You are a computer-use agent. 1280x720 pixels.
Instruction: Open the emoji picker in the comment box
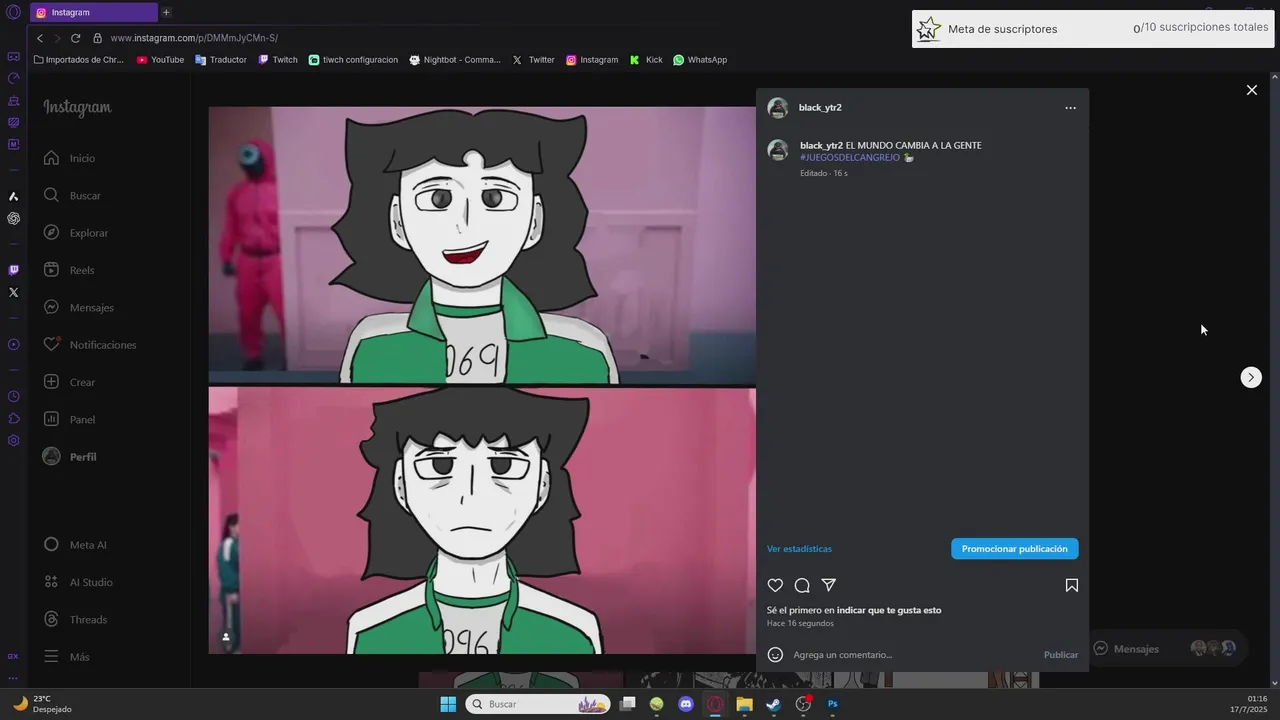[x=775, y=655]
